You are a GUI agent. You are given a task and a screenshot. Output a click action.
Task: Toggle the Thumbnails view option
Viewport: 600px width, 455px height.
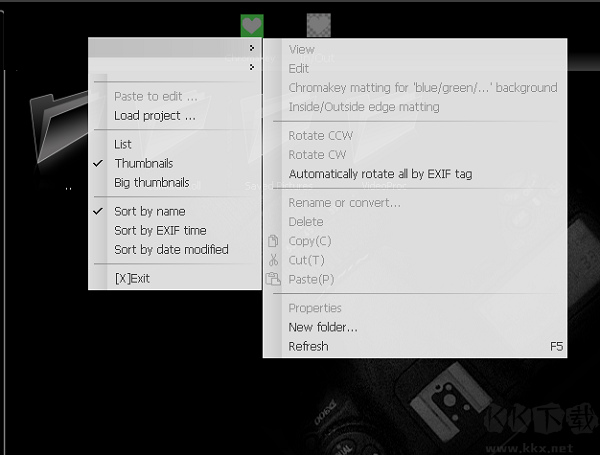click(143, 163)
